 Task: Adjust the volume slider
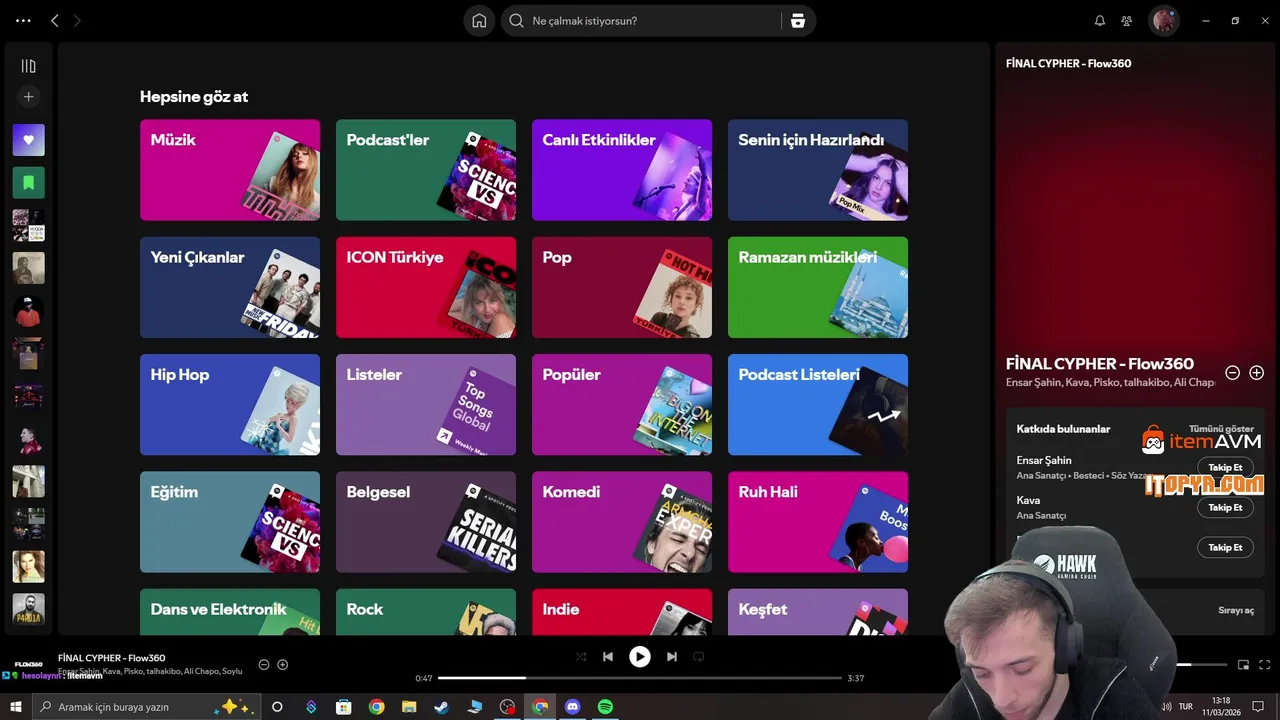pyautogui.click(x=1201, y=664)
